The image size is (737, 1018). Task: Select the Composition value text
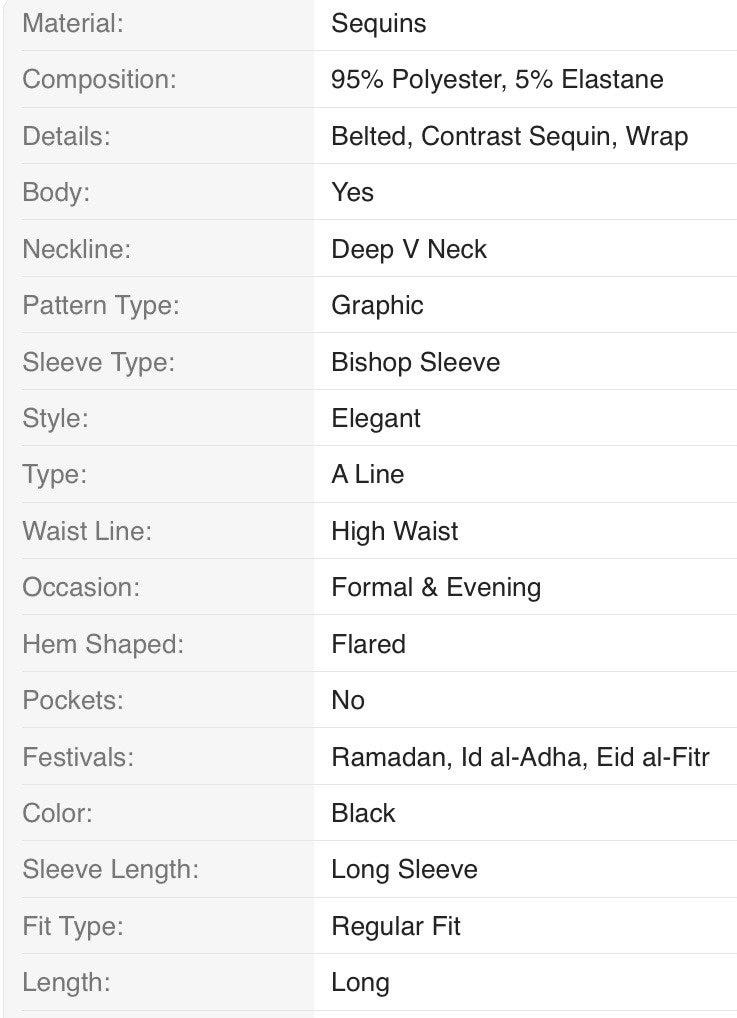497,80
